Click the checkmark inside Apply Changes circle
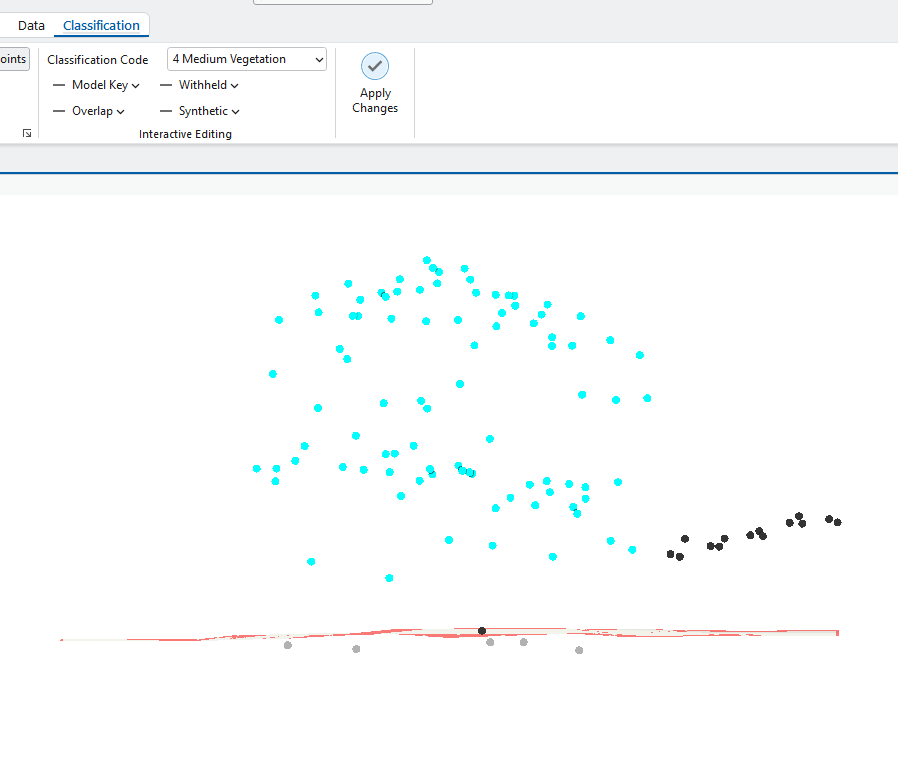 click(x=375, y=65)
